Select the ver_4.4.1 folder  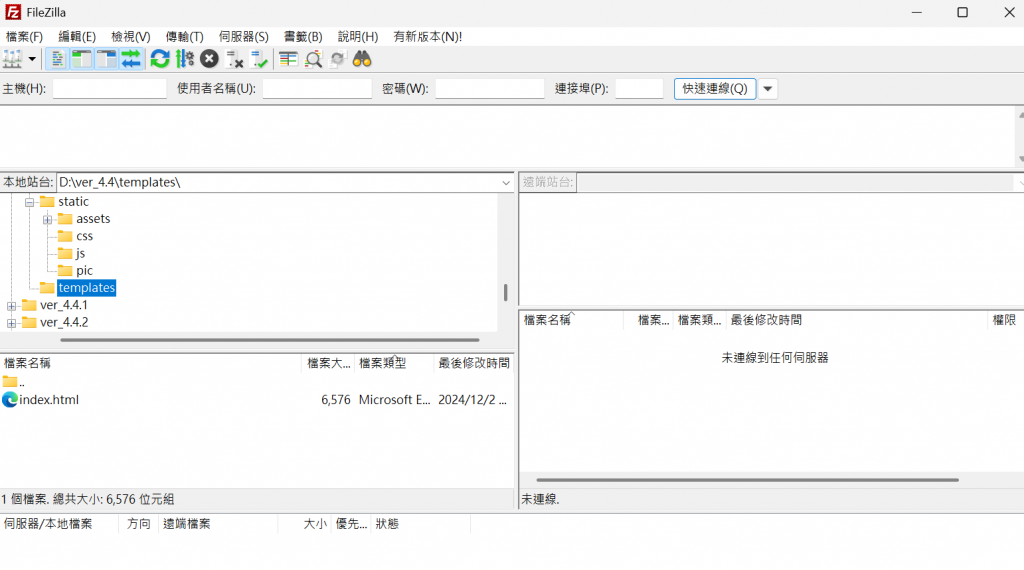pos(63,305)
